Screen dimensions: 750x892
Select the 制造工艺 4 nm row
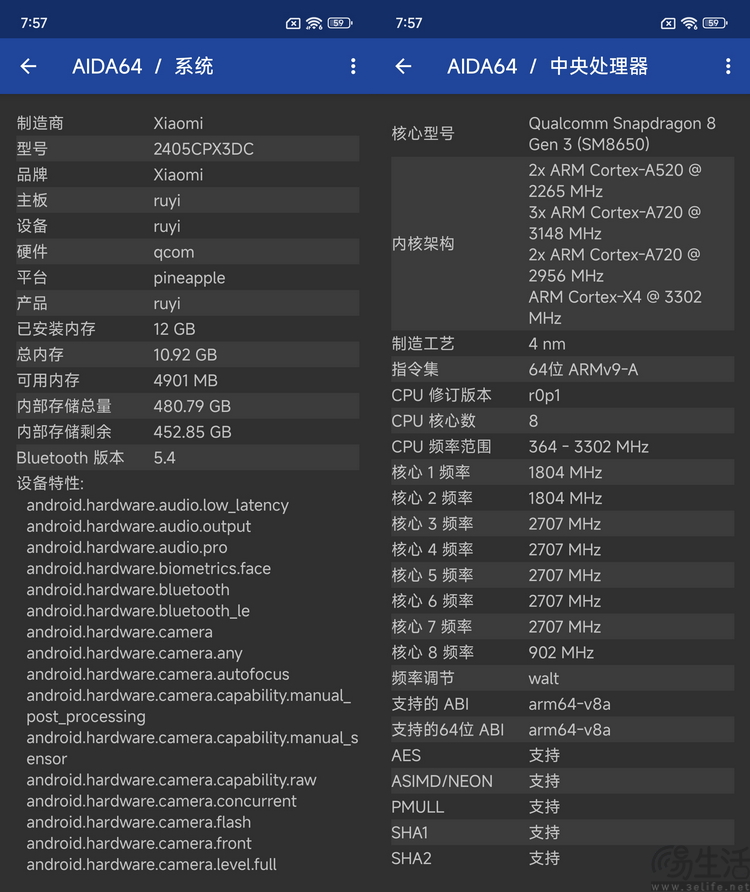563,344
